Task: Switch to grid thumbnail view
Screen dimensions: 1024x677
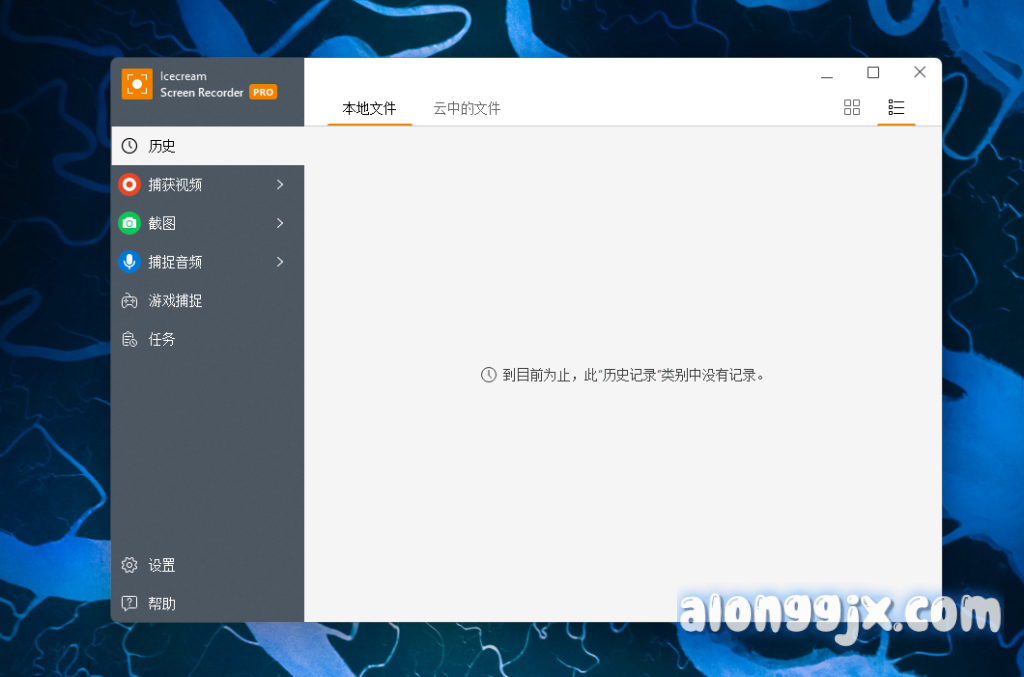Action: [x=852, y=107]
